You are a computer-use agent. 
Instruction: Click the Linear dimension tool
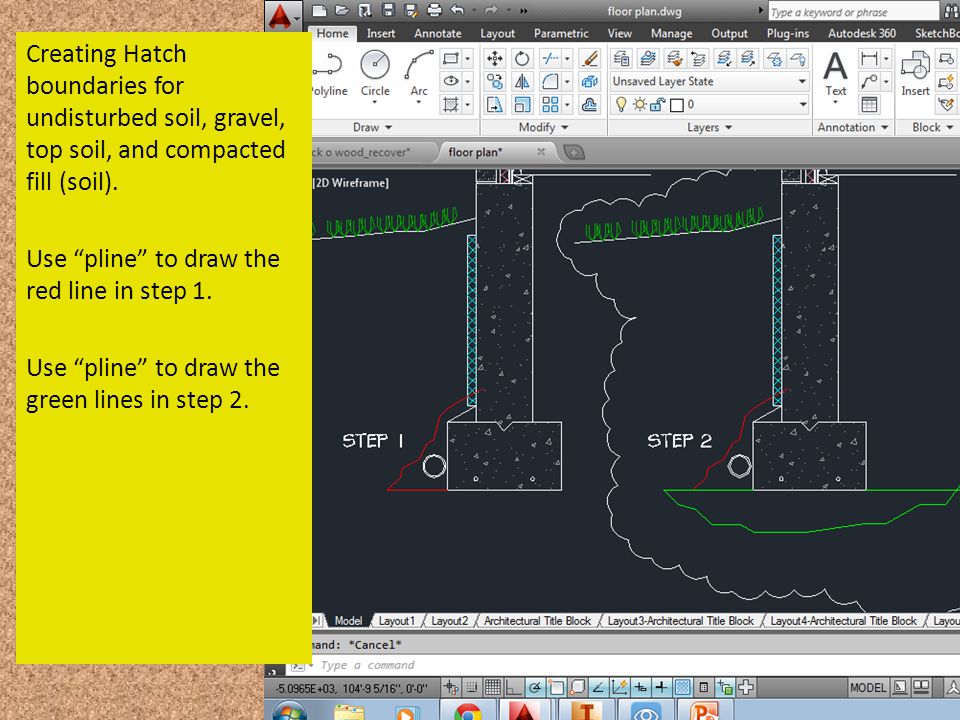click(x=869, y=59)
